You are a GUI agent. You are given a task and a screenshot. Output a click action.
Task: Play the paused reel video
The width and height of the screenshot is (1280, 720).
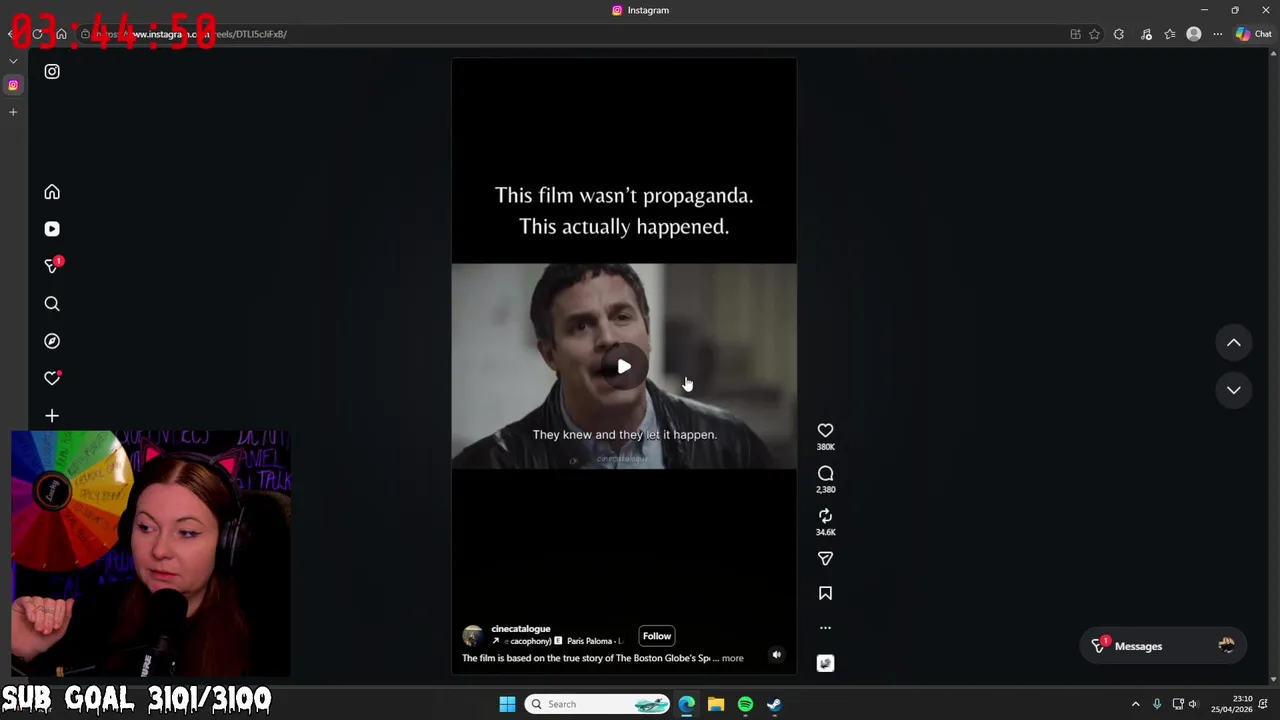tap(624, 367)
